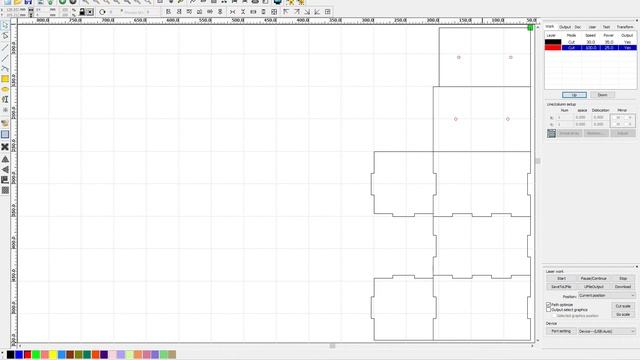Open the array grid tool in left toolbar
This screenshot has width=640, height=360.
coord(5,190)
